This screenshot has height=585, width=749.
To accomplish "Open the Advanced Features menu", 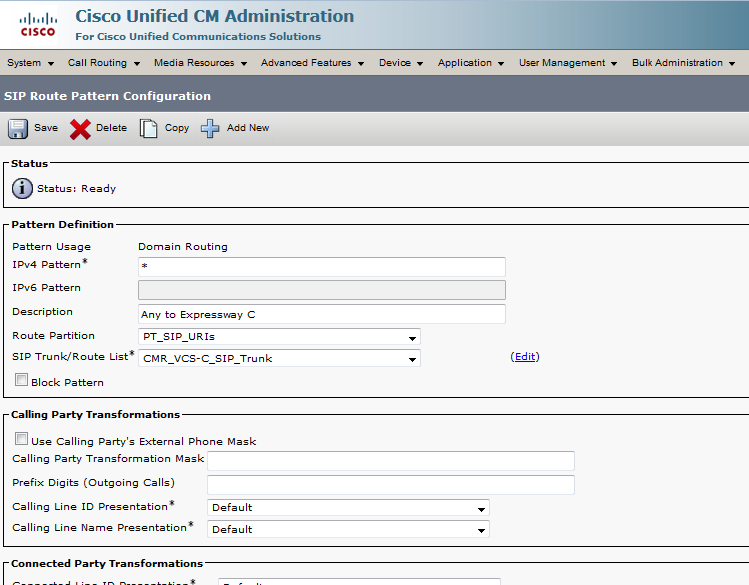I will pyautogui.click(x=312, y=63).
